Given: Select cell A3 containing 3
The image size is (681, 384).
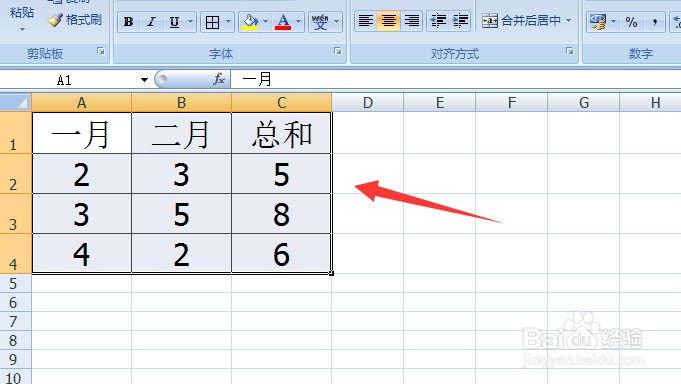Looking at the screenshot, I should click(x=82, y=214).
